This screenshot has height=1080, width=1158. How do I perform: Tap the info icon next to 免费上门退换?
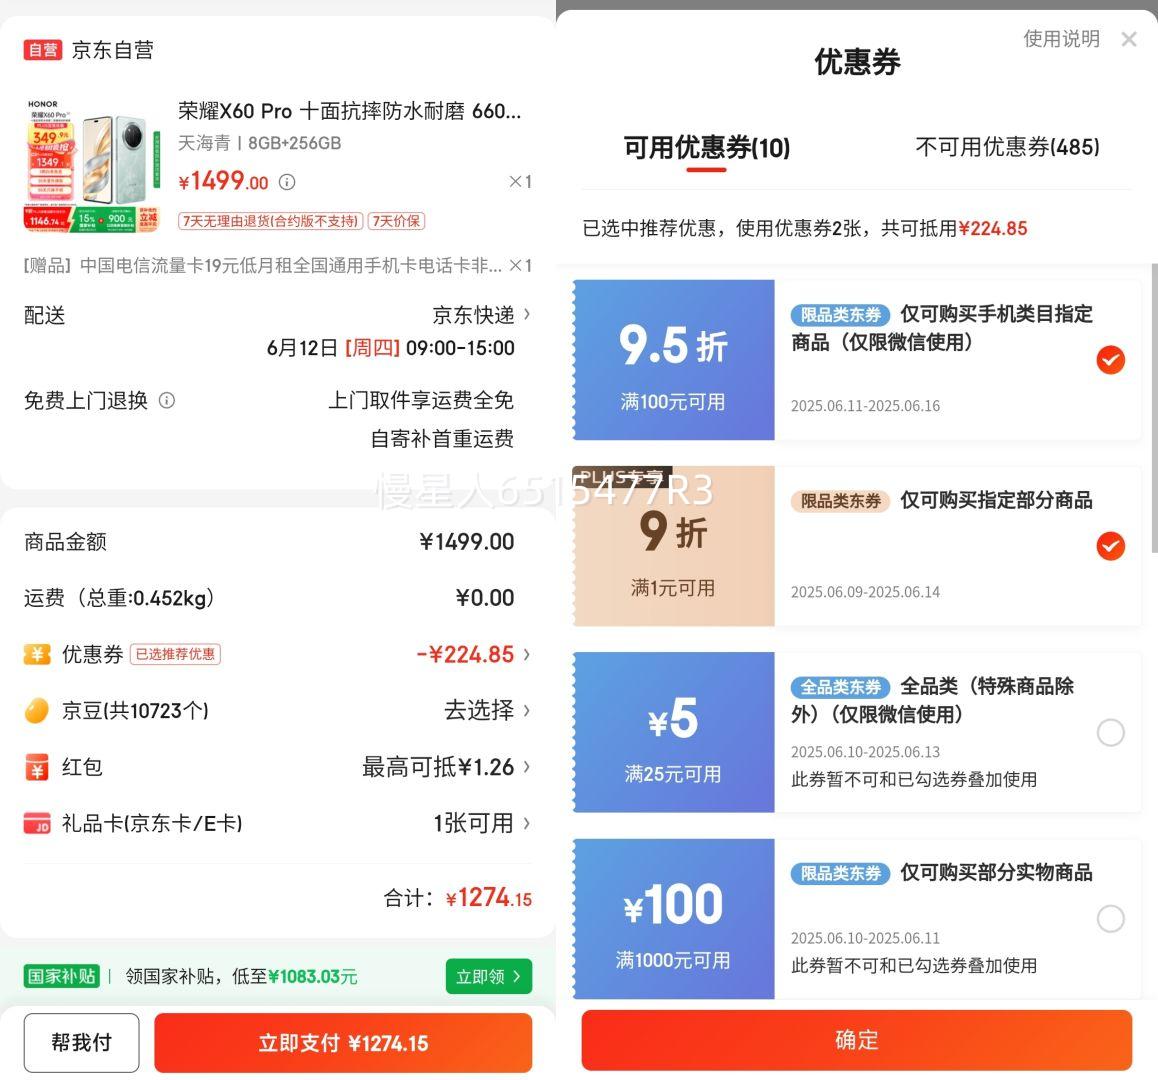[167, 400]
